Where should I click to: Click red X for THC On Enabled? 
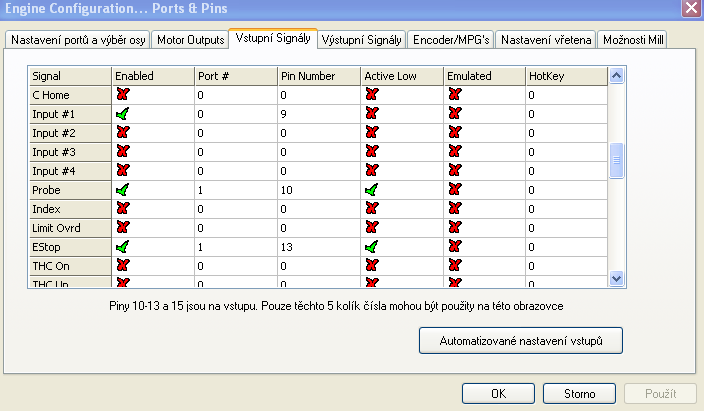click(123, 265)
